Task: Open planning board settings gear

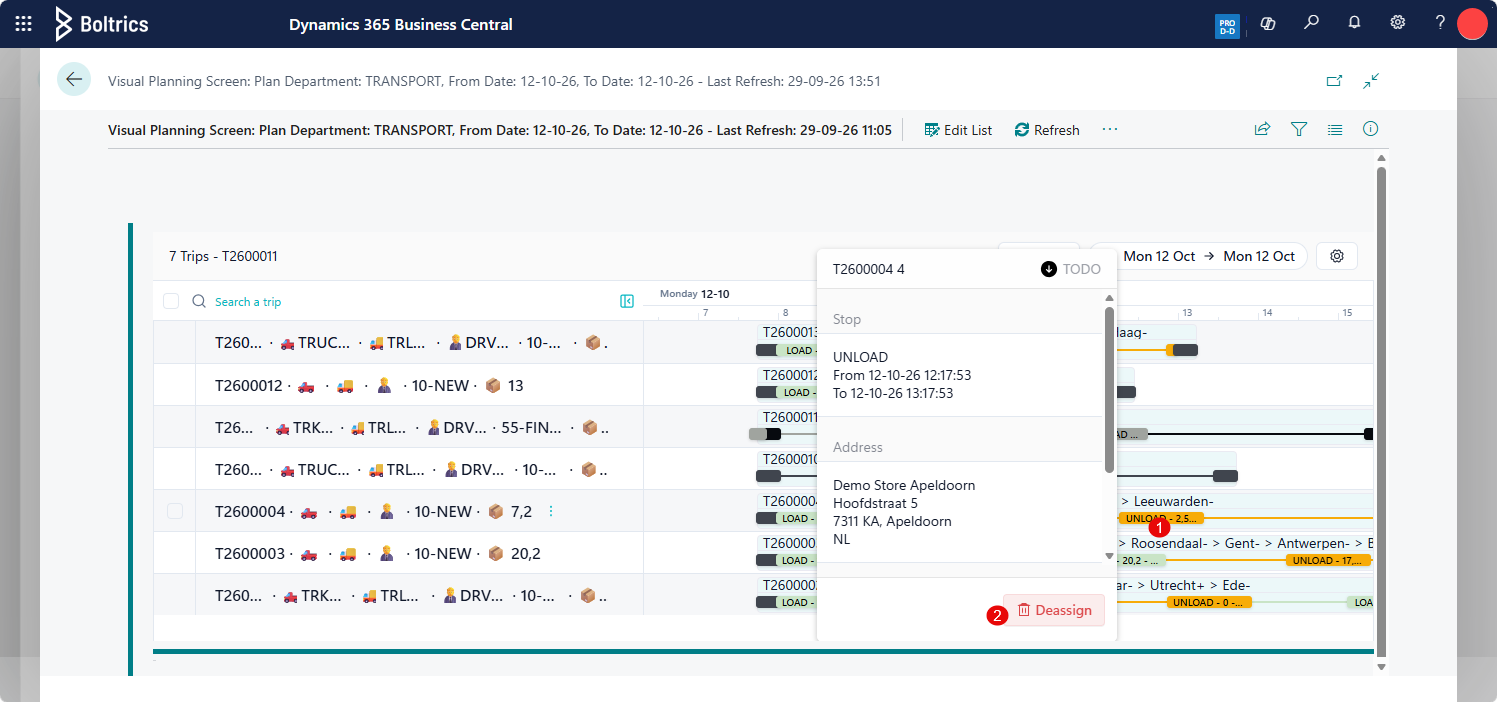Action: pos(1337,256)
